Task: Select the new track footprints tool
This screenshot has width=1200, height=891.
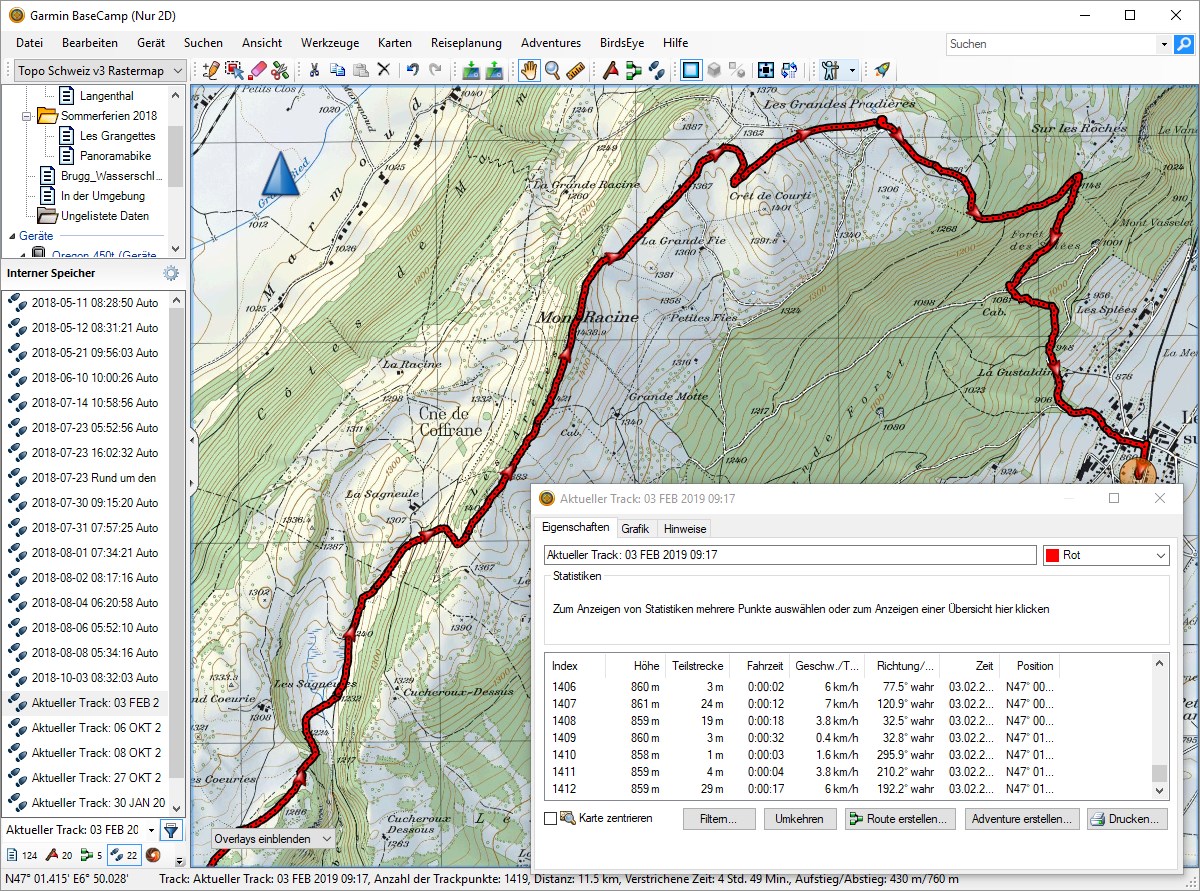Action: pos(656,70)
